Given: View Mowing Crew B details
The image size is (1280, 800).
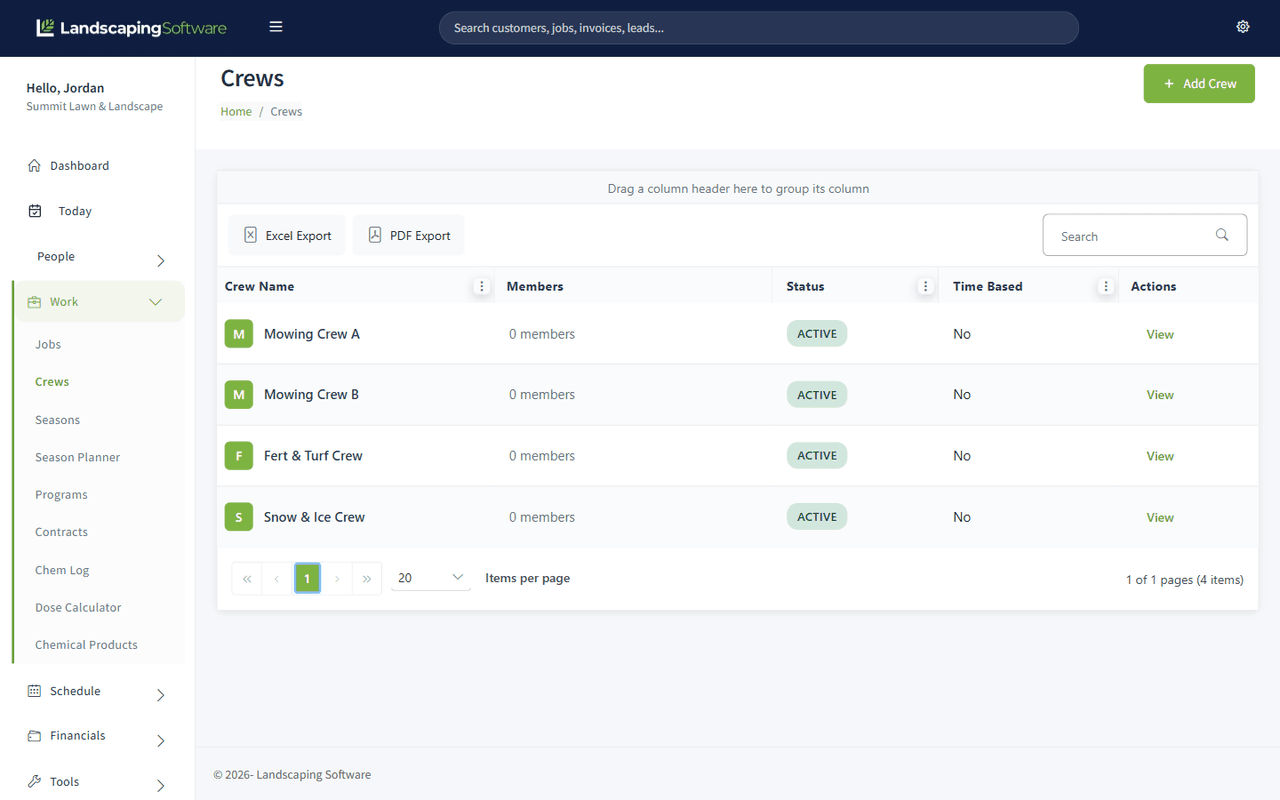Looking at the screenshot, I should pyautogui.click(x=1160, y=395).
